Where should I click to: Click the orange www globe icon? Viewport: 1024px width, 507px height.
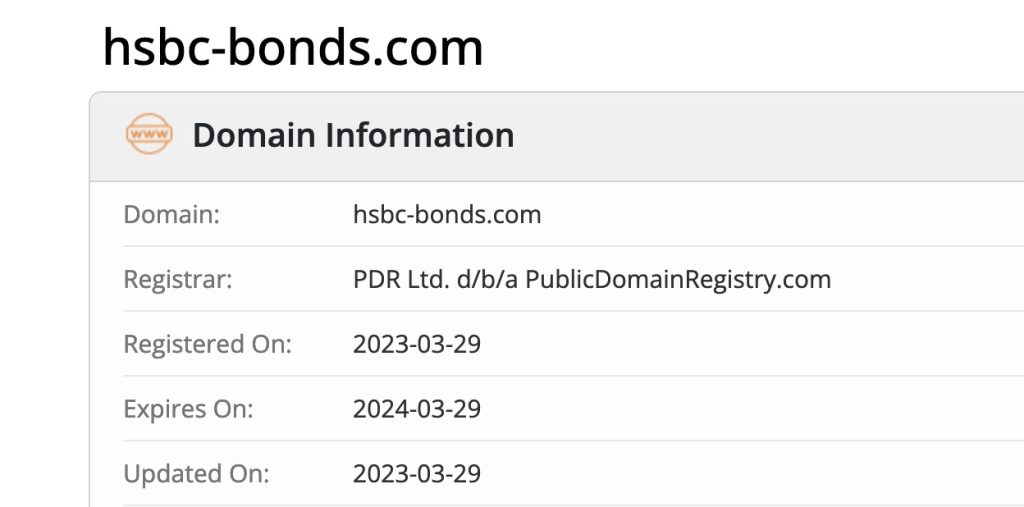pyautogui.click(x=149, y=135)
